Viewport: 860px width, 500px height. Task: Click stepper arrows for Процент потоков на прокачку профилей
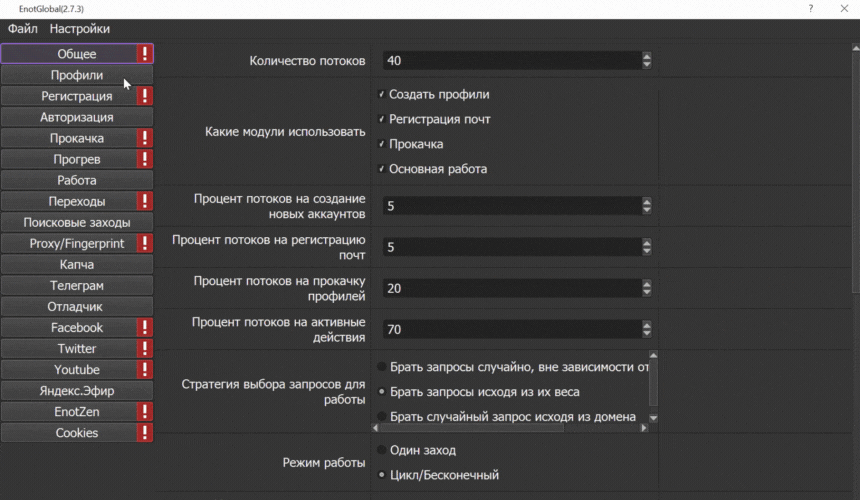[x=646, y=288]
